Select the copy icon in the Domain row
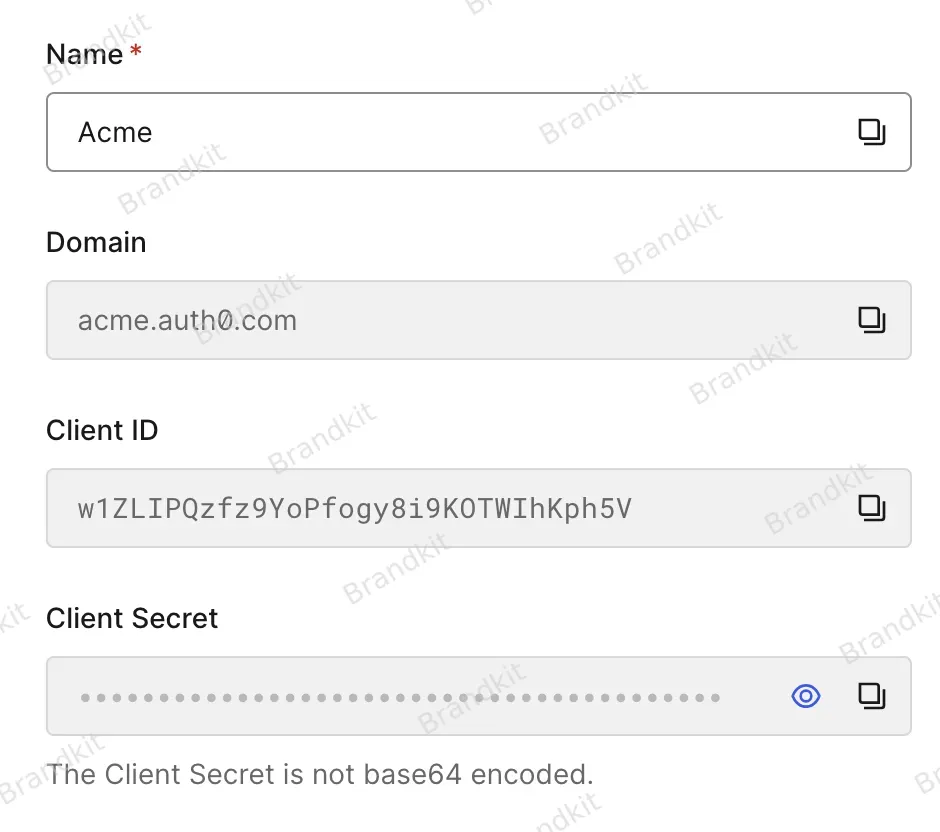This screenshot has height=832, width=940. click(x=872, y=319)
